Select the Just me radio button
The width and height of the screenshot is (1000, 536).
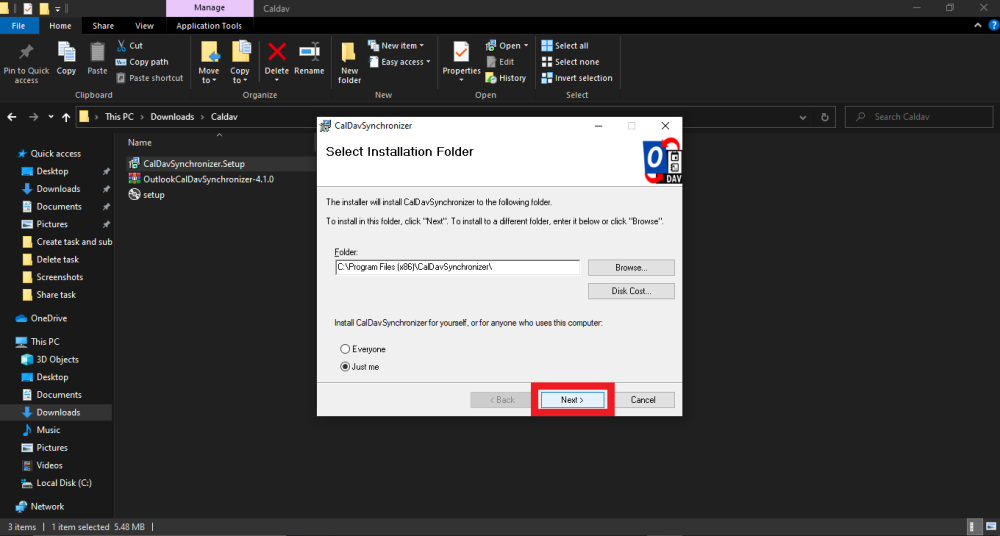(345, 367)
